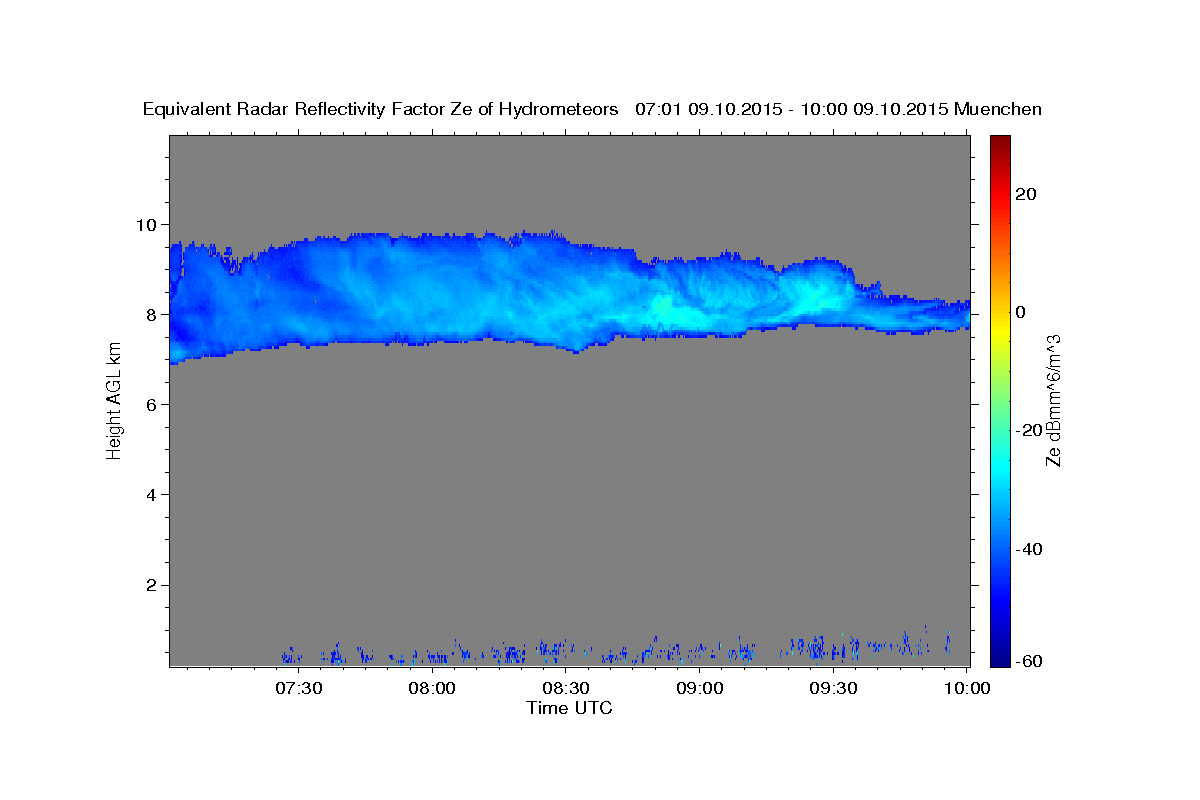Viewport: 1200px width, 800px height.
Task: Click the height tick label '8'
Action: coord(152,314)
